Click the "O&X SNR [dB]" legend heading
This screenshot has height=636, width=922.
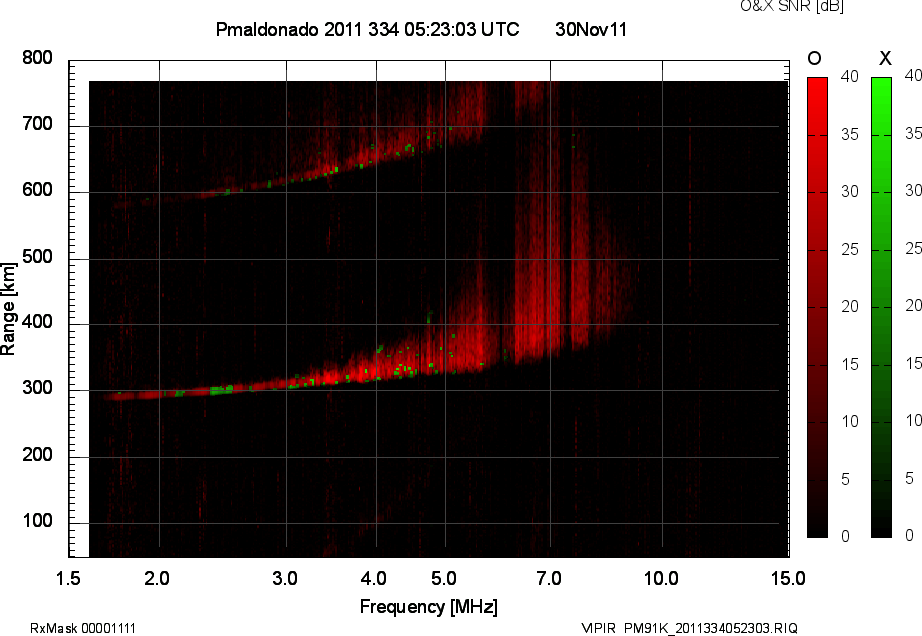click(x=792, y=6)
